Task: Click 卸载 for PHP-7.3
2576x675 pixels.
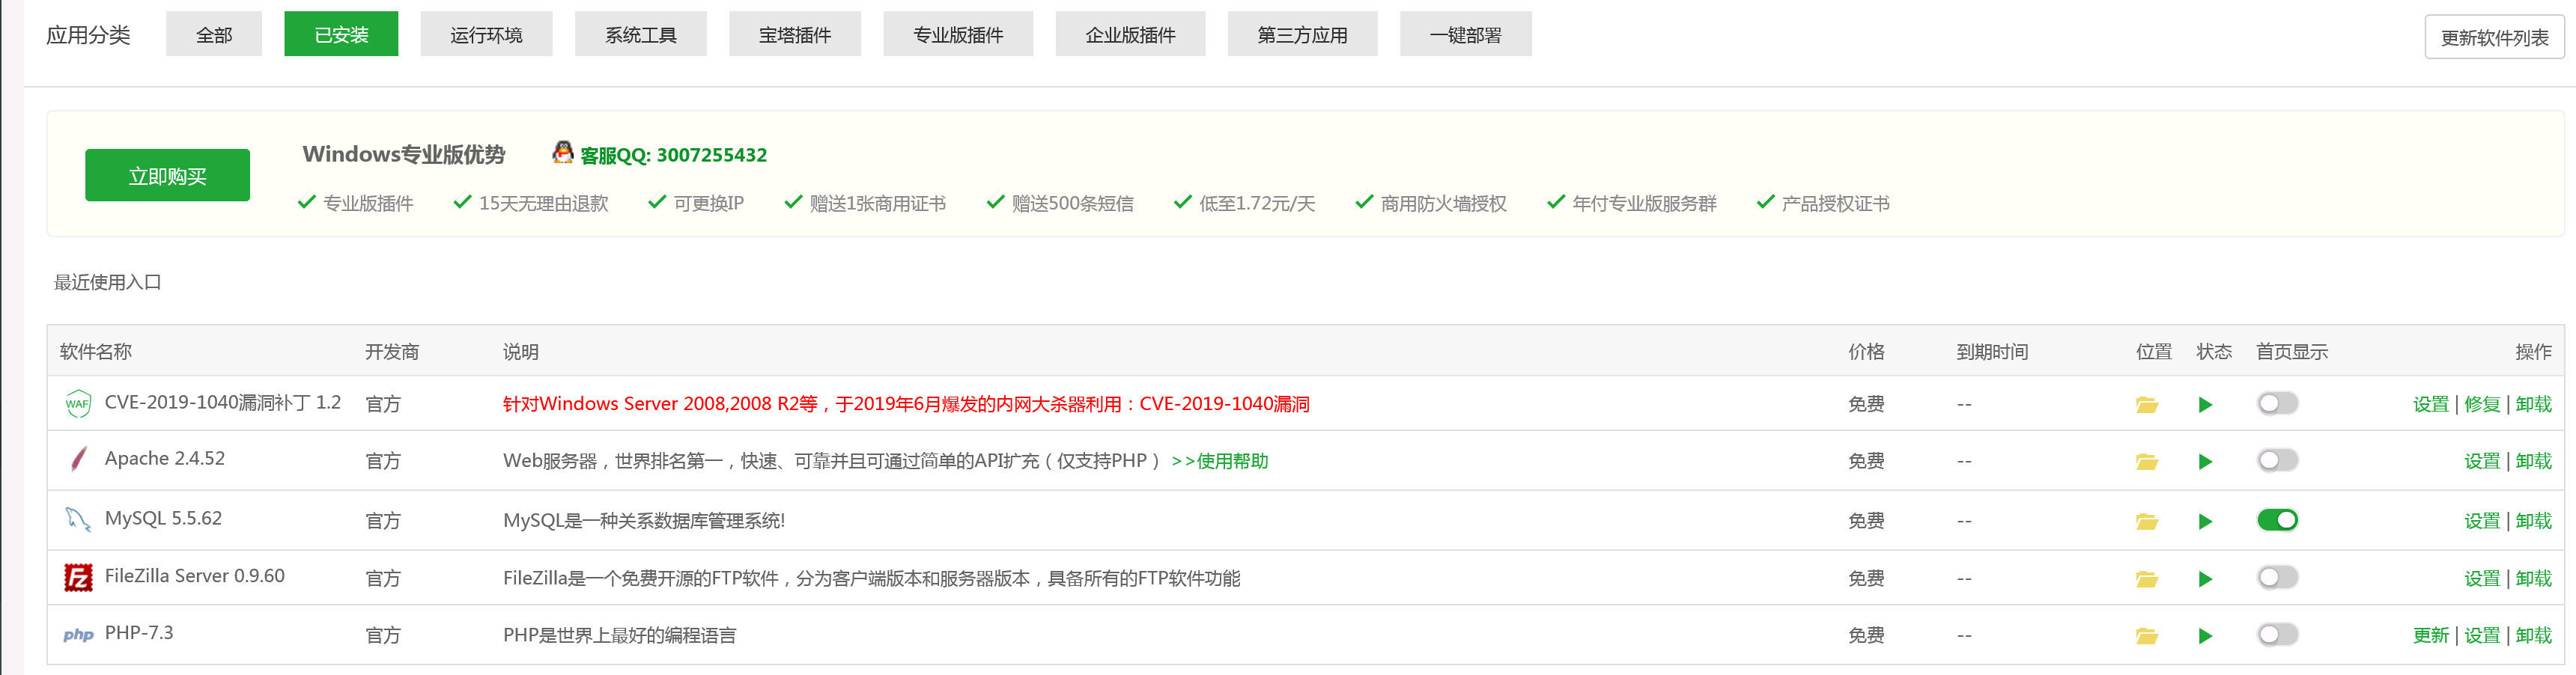Action: tap(2533, 636)
